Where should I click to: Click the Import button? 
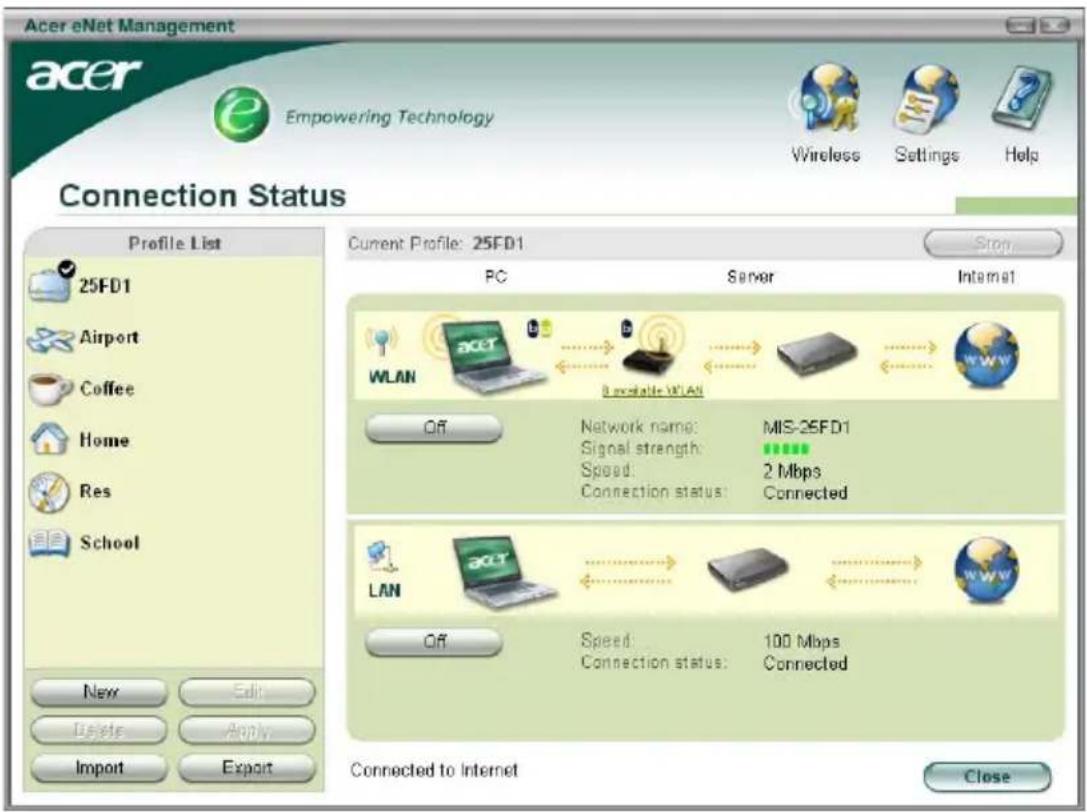coord(99,768)
